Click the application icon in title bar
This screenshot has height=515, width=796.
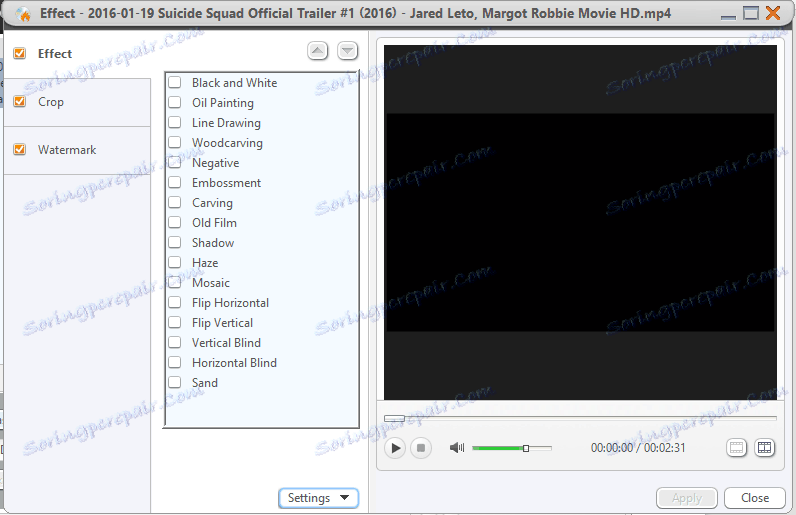[x=22, y=14]
